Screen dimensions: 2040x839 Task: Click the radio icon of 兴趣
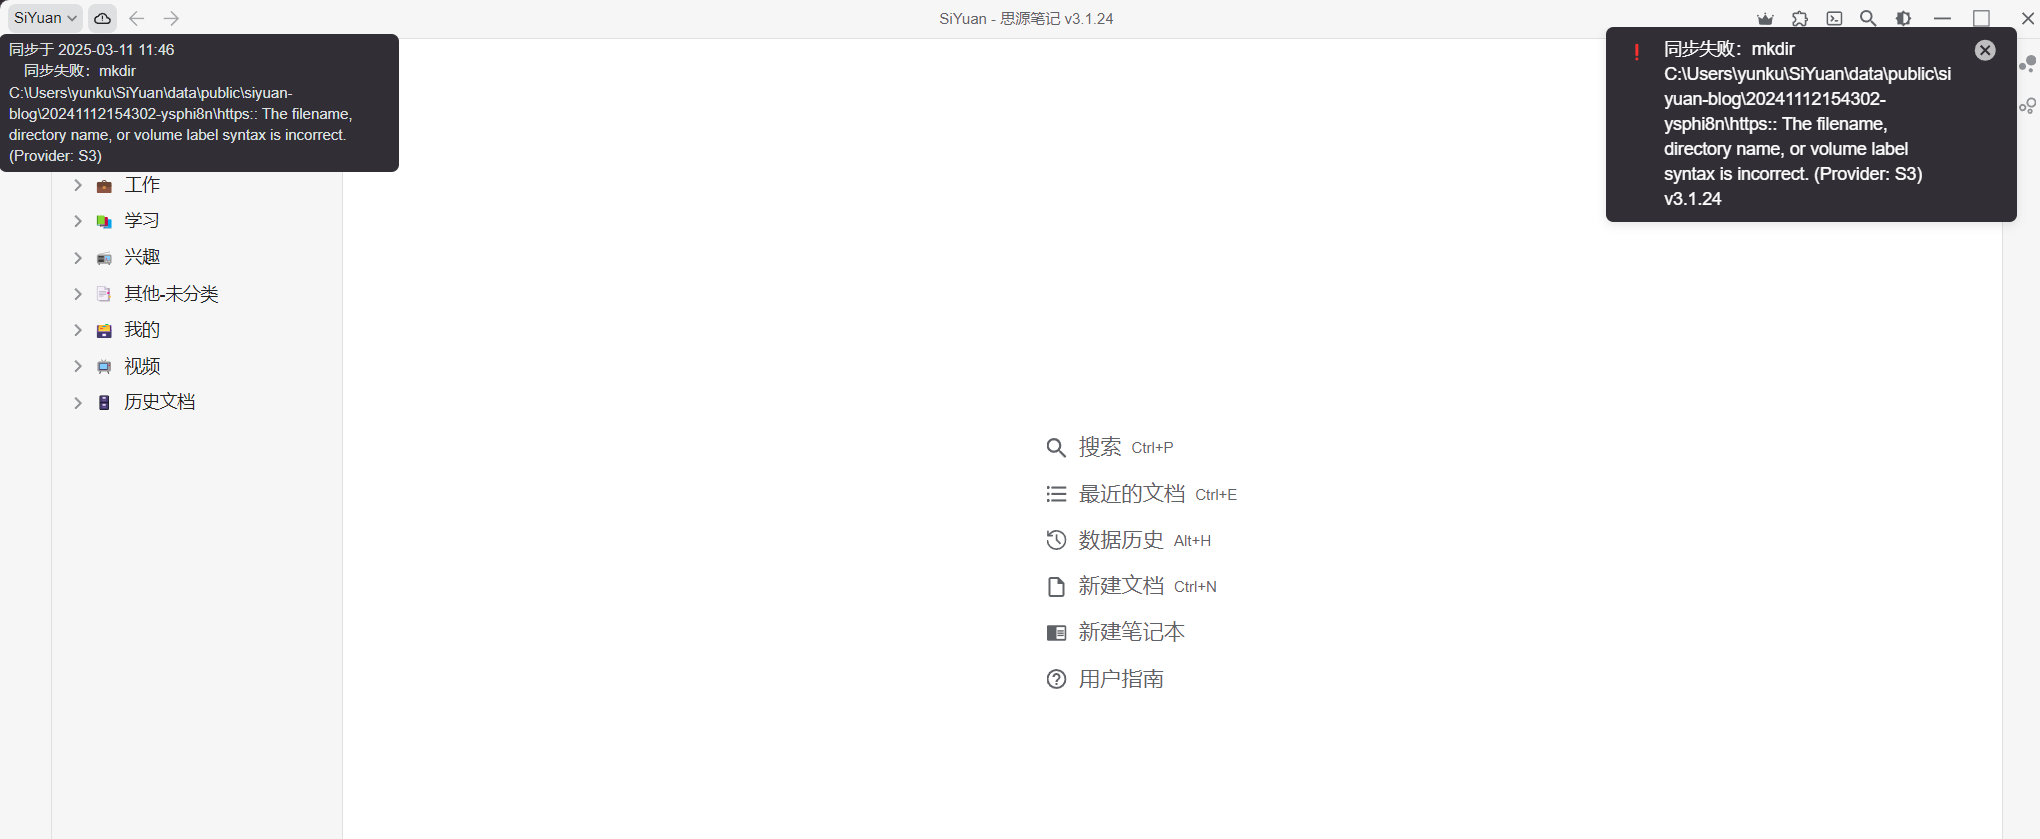[104, 258]
